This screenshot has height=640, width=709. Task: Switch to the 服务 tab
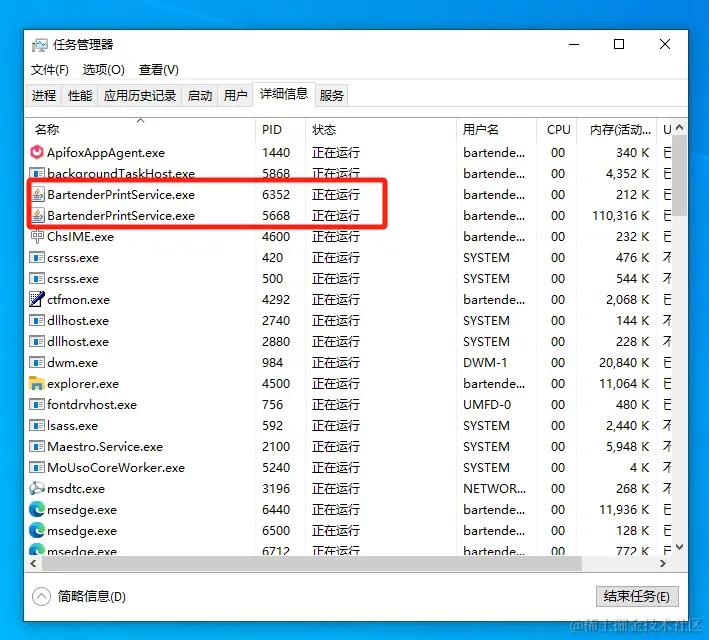[x=331, y=95]
